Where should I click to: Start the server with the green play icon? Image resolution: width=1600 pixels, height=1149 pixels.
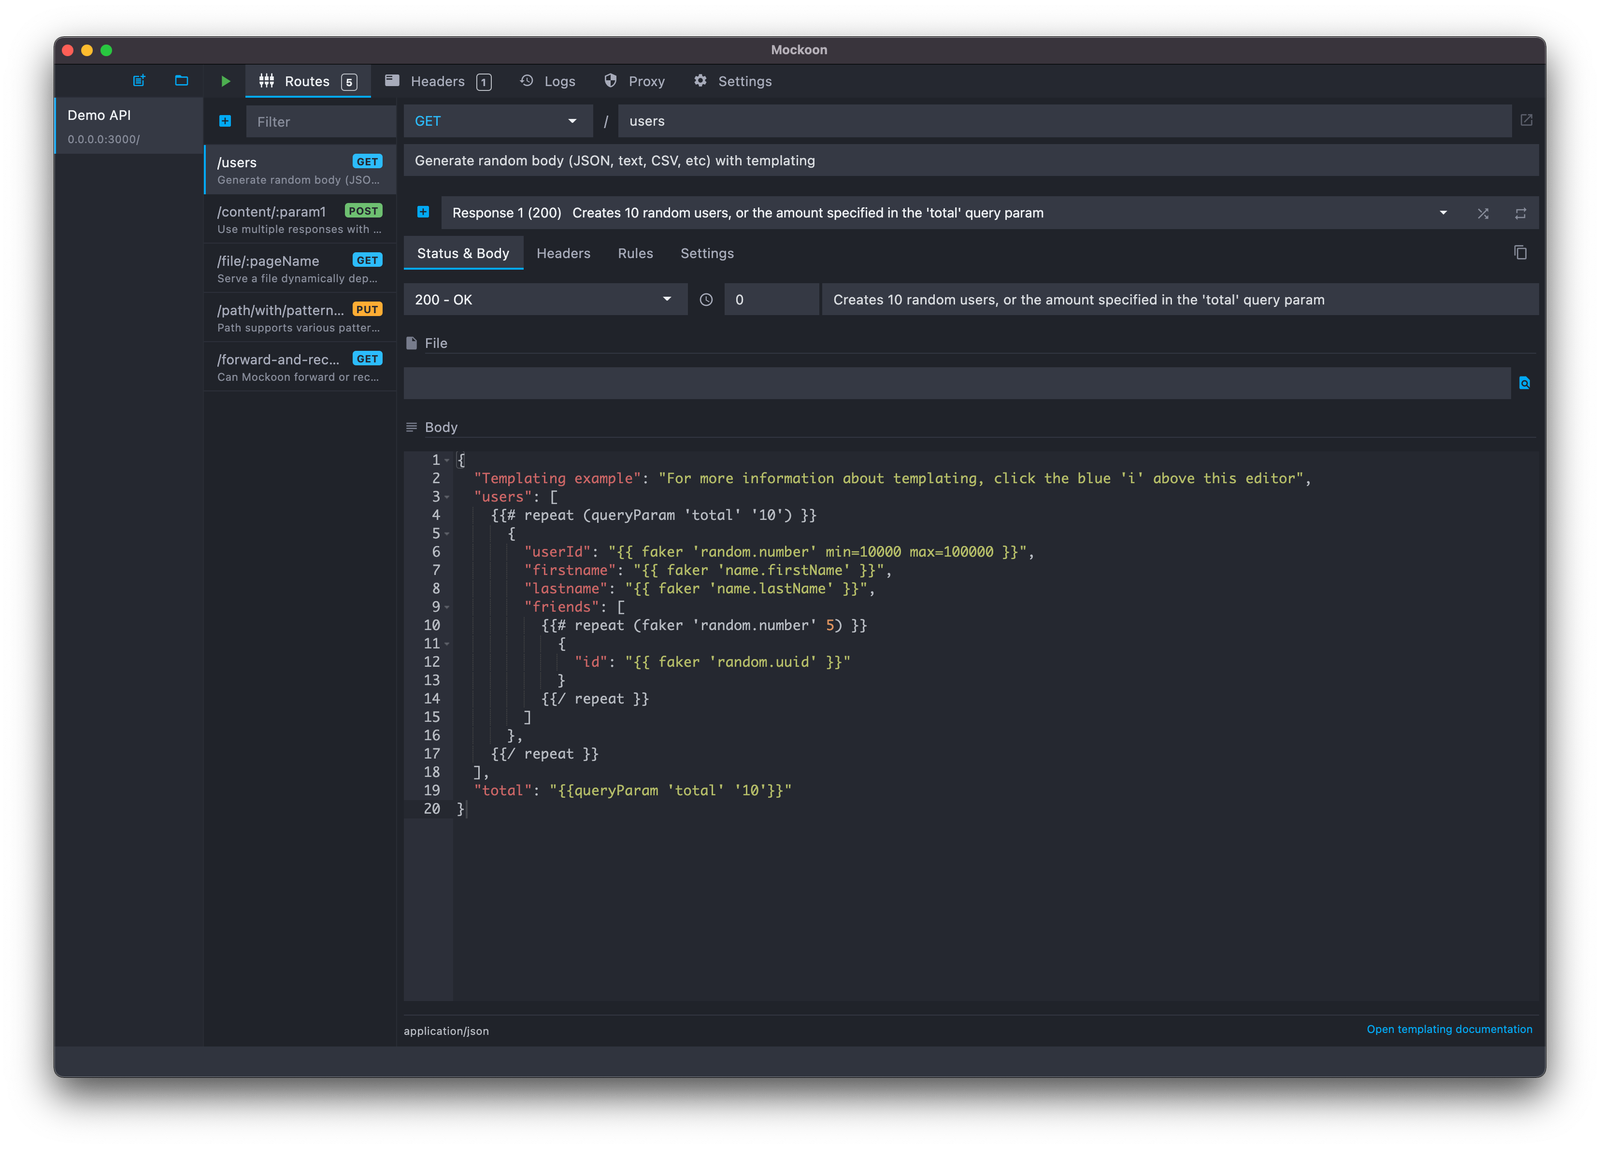tap(225, 81)
